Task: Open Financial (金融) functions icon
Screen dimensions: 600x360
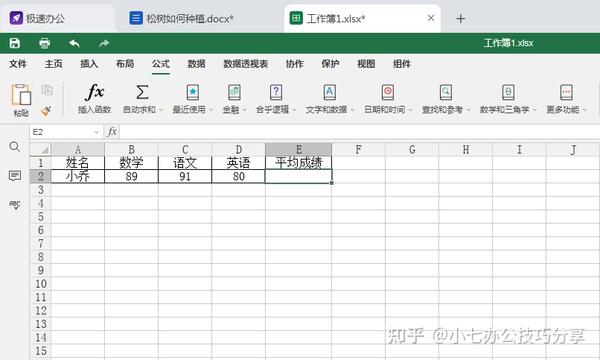Action: tap(234, 92)
